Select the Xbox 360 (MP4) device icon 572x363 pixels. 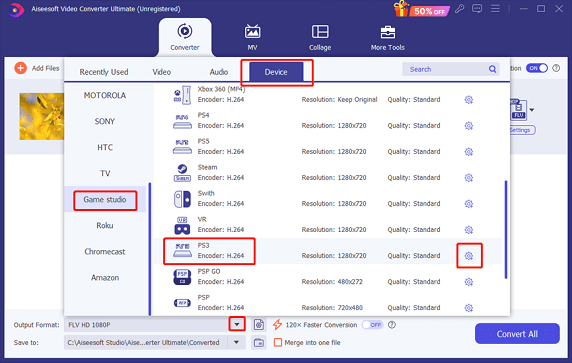coord(182,95)
